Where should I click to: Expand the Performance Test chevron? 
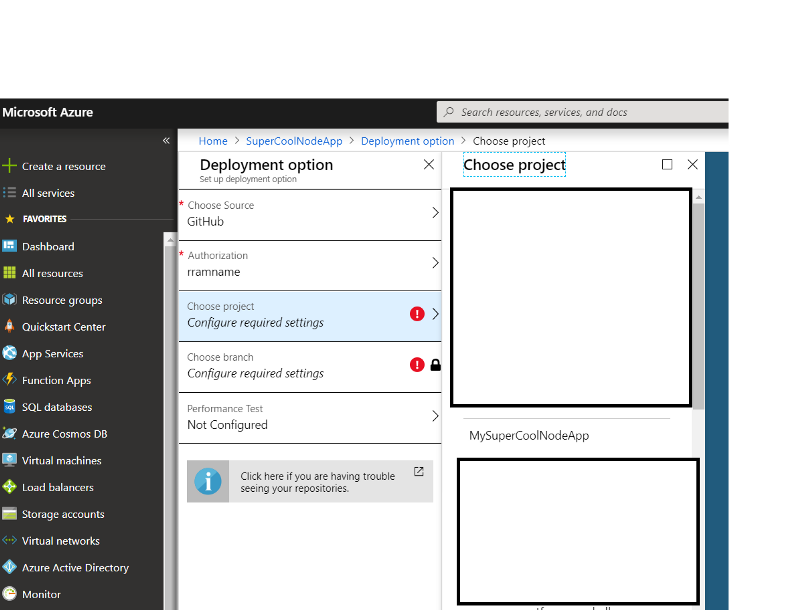pos(435,416)
